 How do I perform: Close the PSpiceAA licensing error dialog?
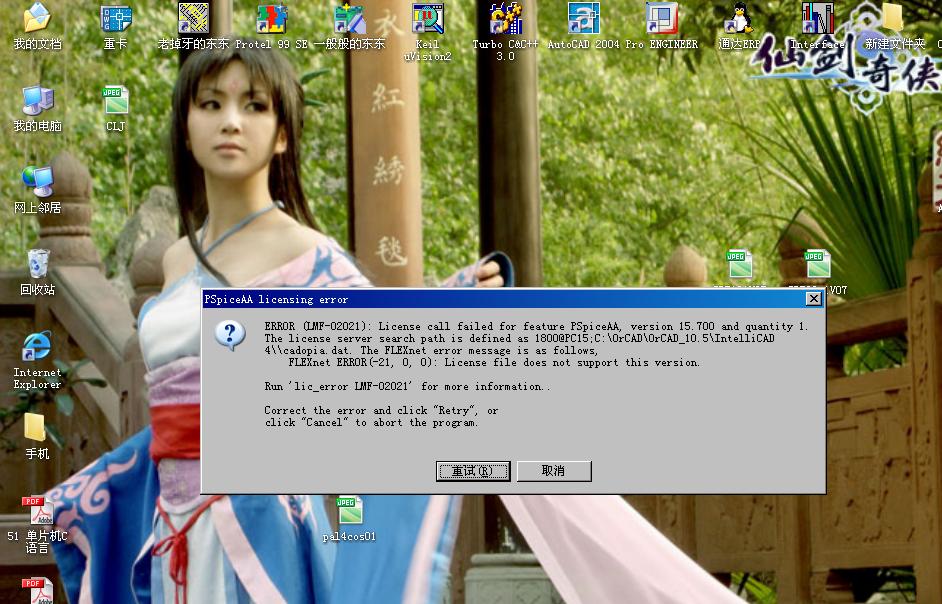tap(813, 299)
